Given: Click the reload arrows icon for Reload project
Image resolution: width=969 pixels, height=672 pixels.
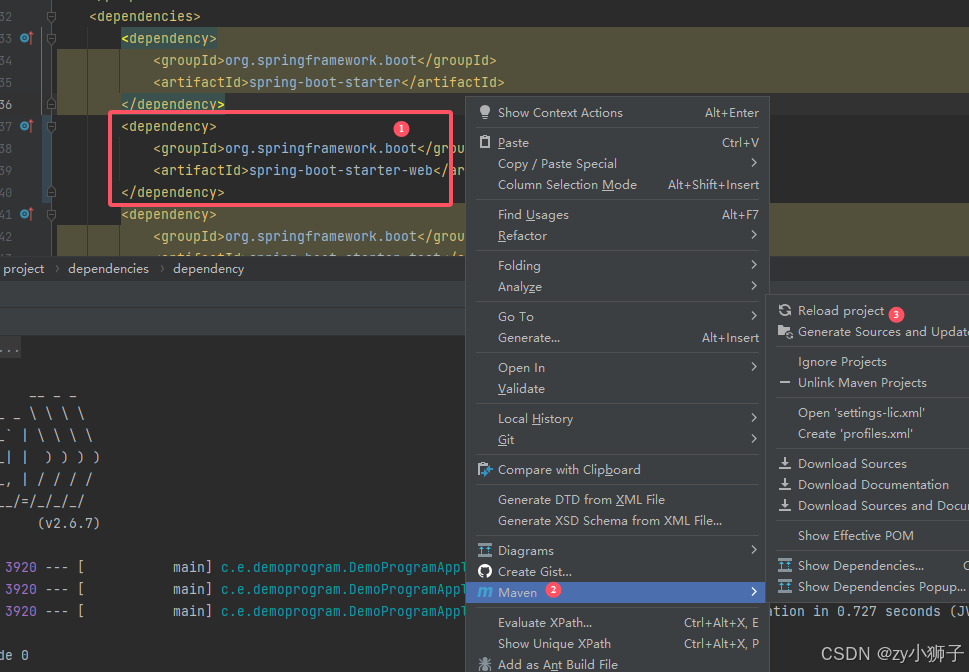Looking at the screenshot, I should click(x=785, y=310).
